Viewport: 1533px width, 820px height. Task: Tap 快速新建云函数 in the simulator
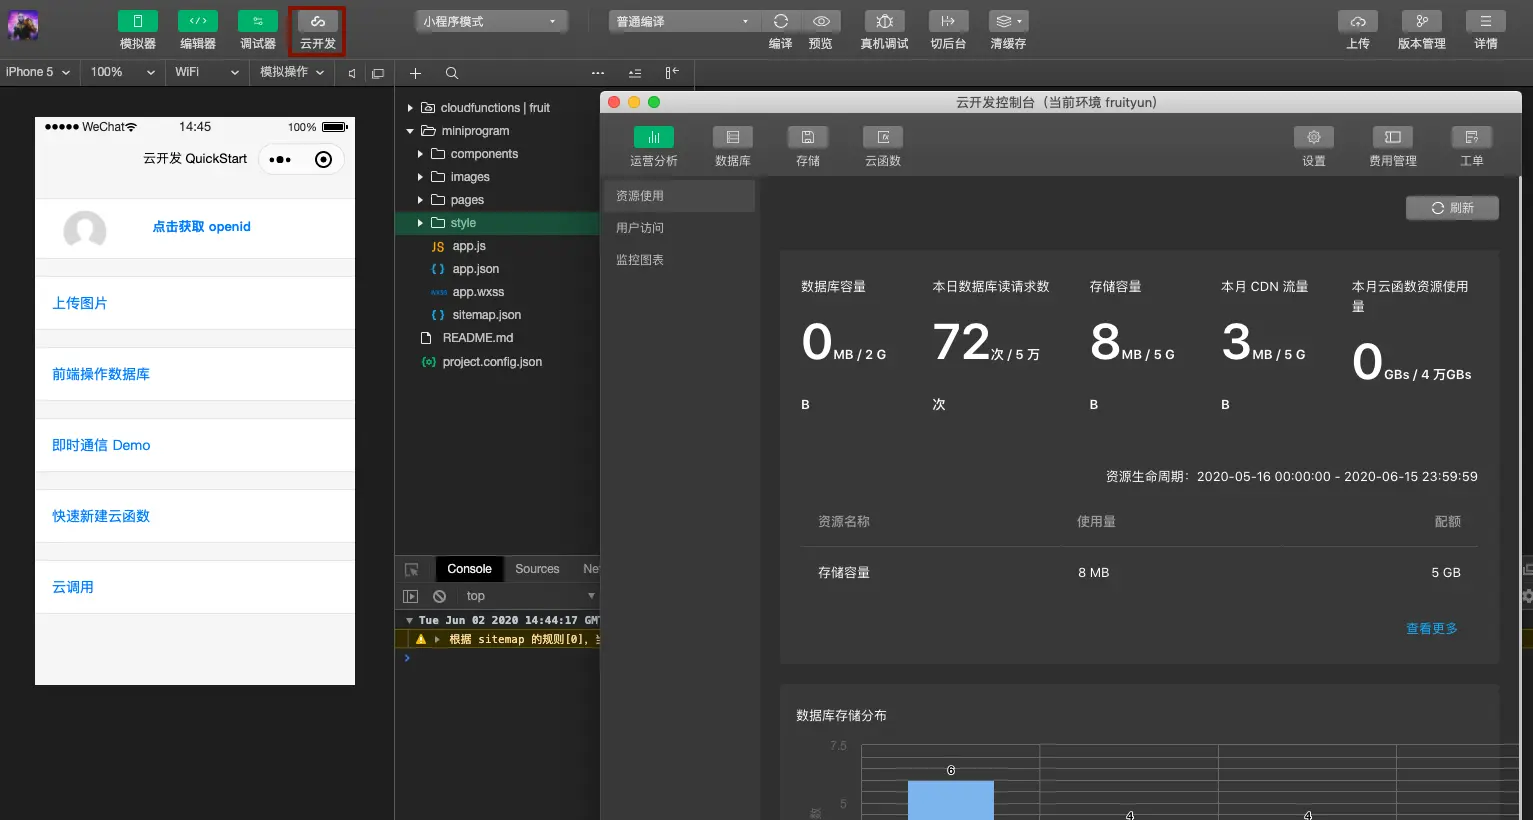click(x=195, y=516)
